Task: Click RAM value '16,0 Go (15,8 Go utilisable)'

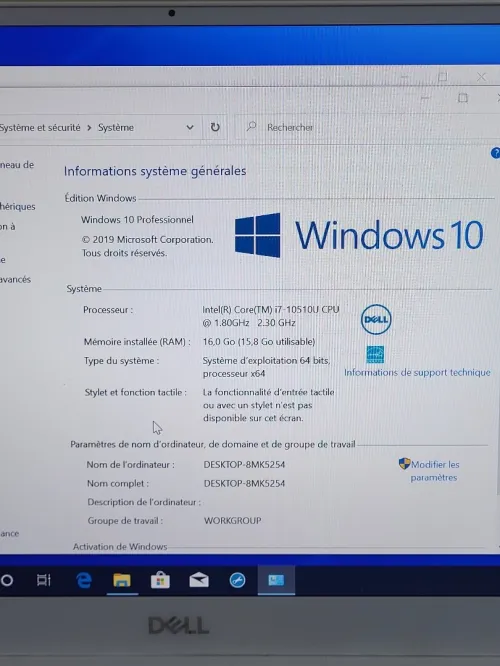Action: 259,342
